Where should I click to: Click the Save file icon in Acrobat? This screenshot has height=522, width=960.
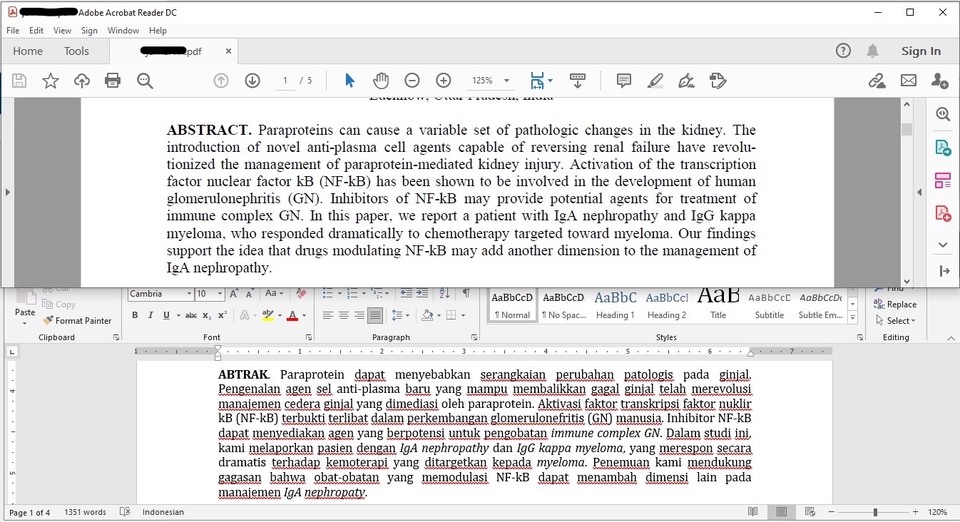19,81
